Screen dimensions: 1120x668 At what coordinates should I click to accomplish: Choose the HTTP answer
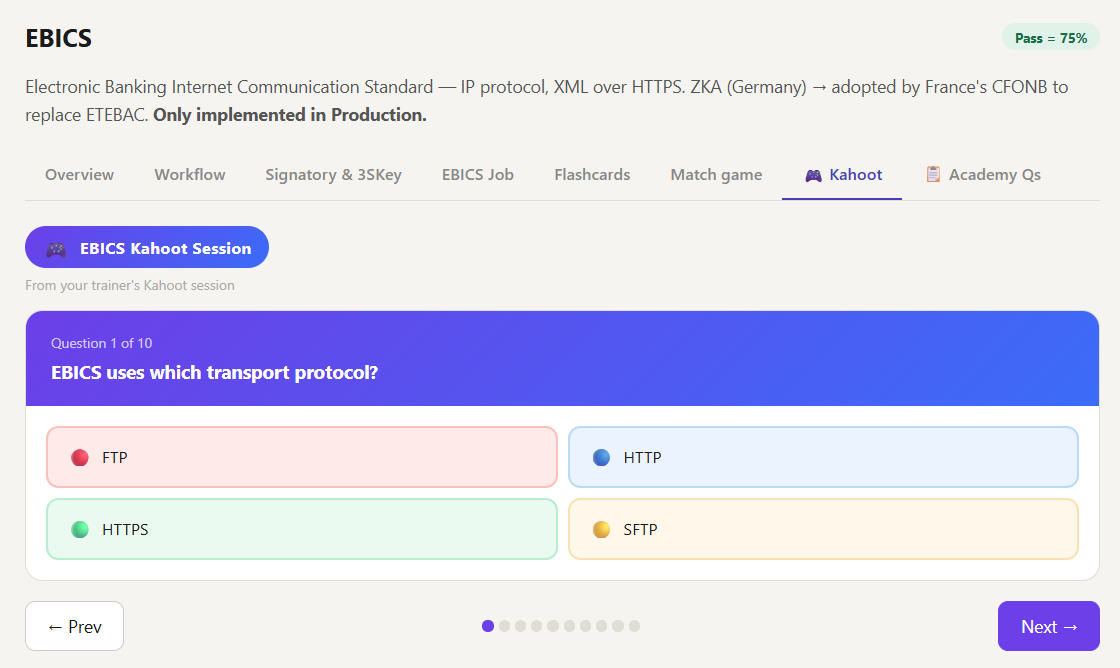[x=823, y=457]
